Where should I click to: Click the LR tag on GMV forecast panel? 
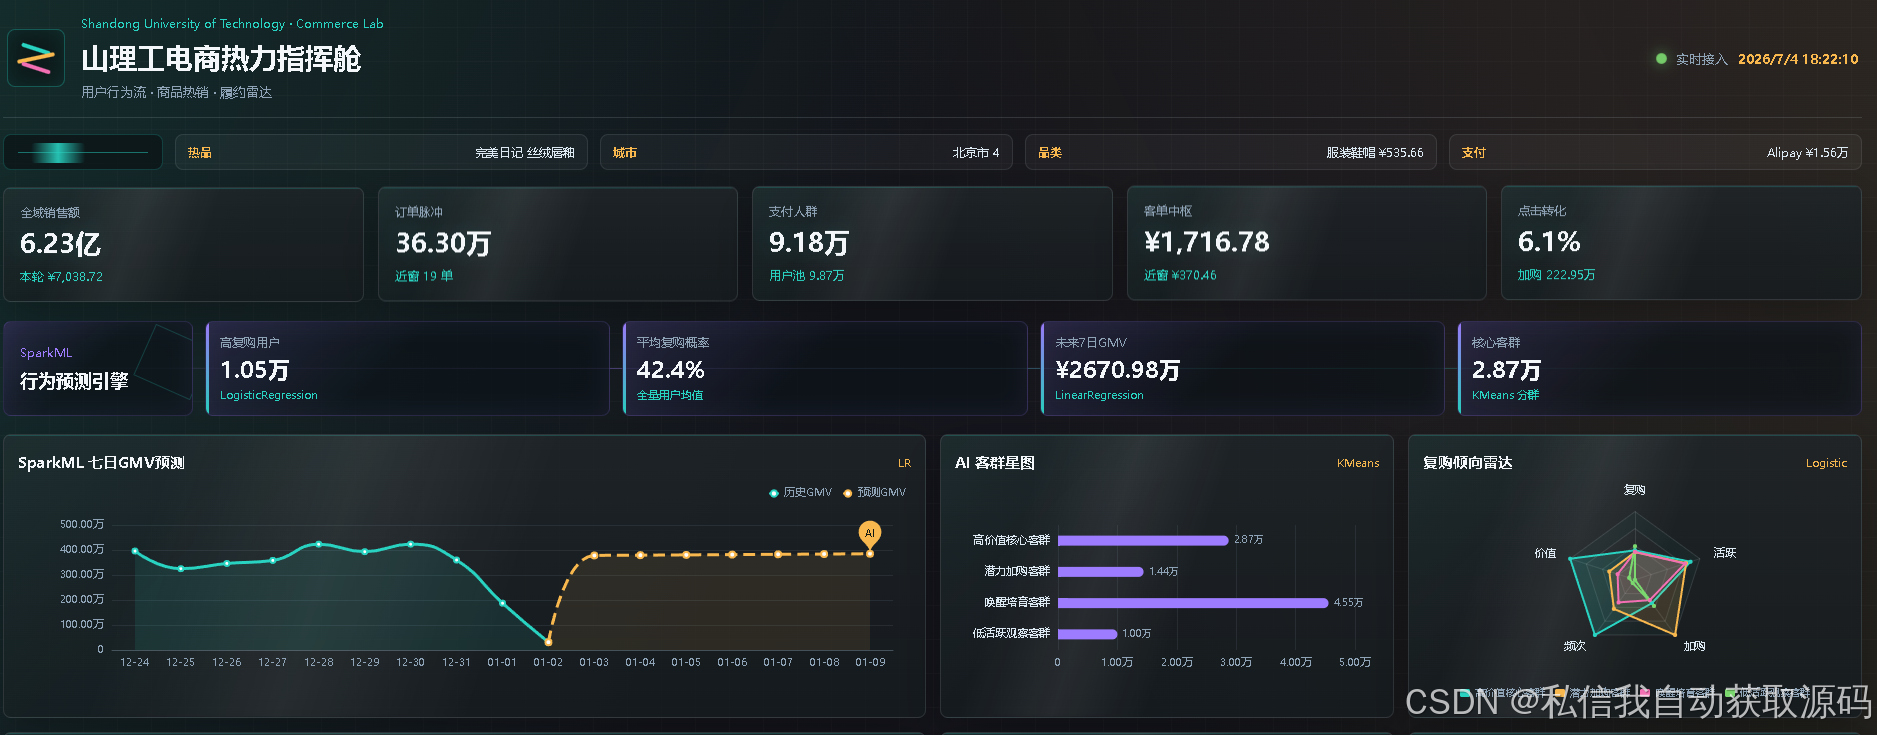click(x=904, y=463)
